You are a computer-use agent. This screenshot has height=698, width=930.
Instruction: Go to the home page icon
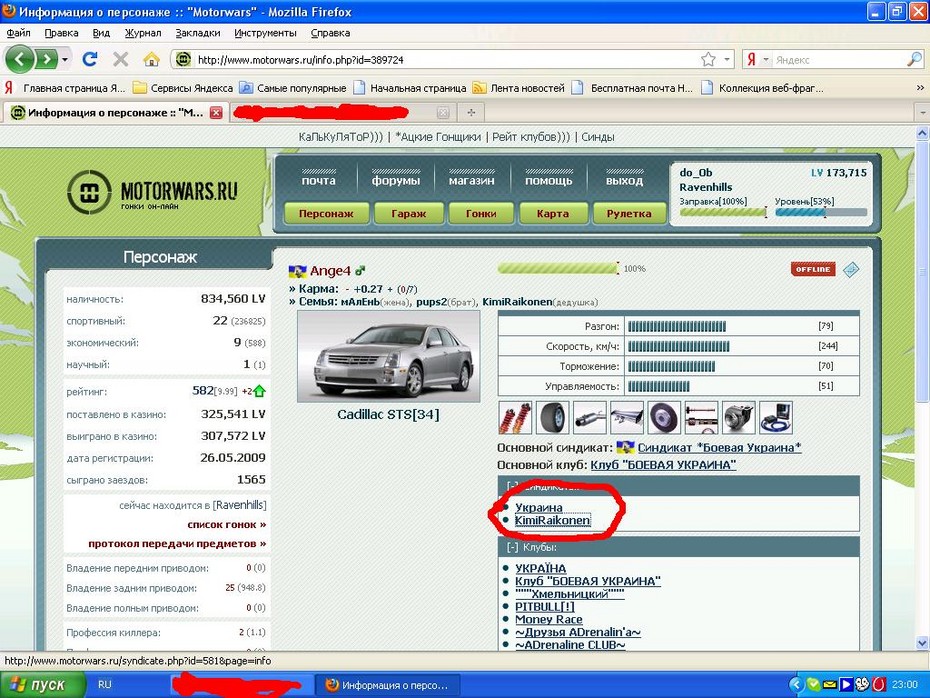[151, 59]
